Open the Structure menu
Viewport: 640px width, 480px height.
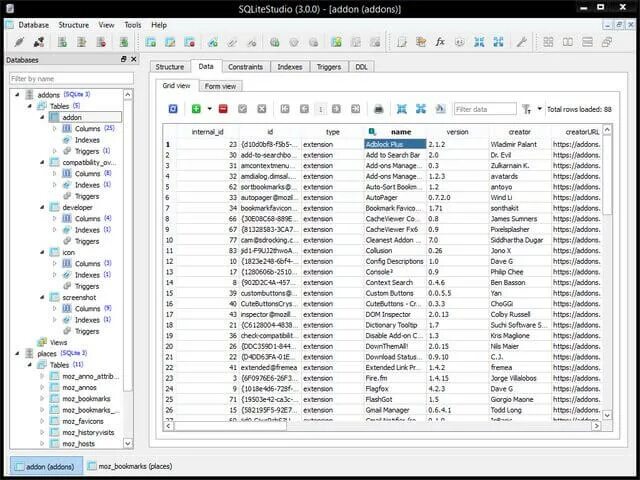tap(73, 25)
